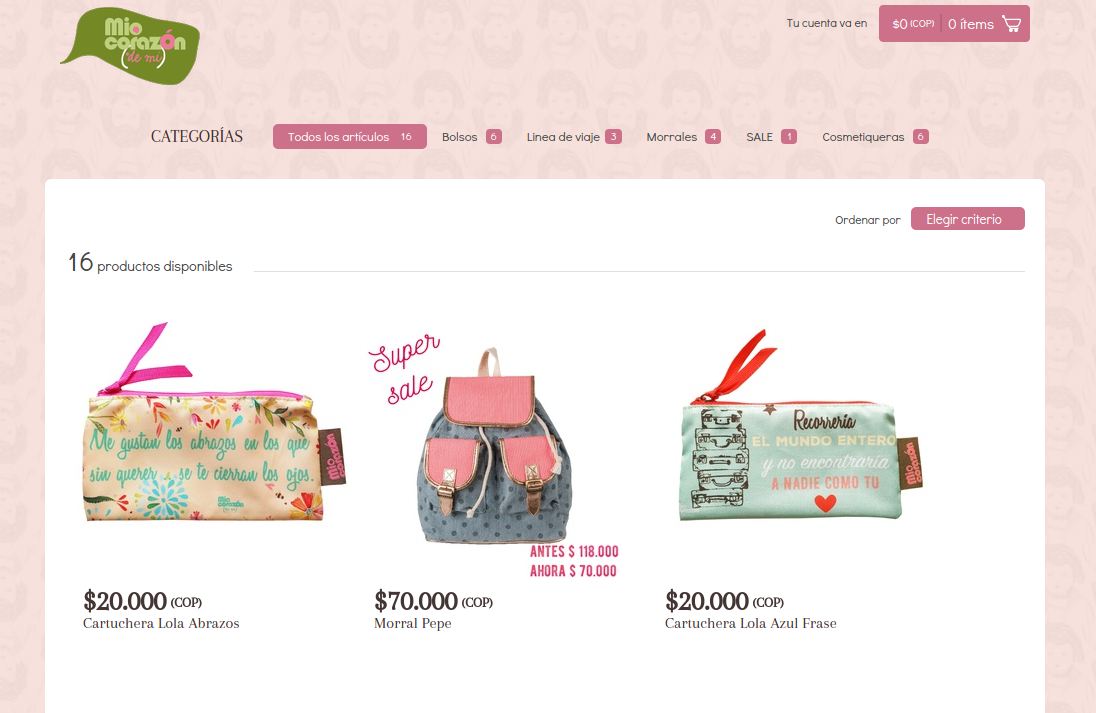Click the 0 ítems cart counter
Viewport: 1096px width, 713px height.
(971, 24)
